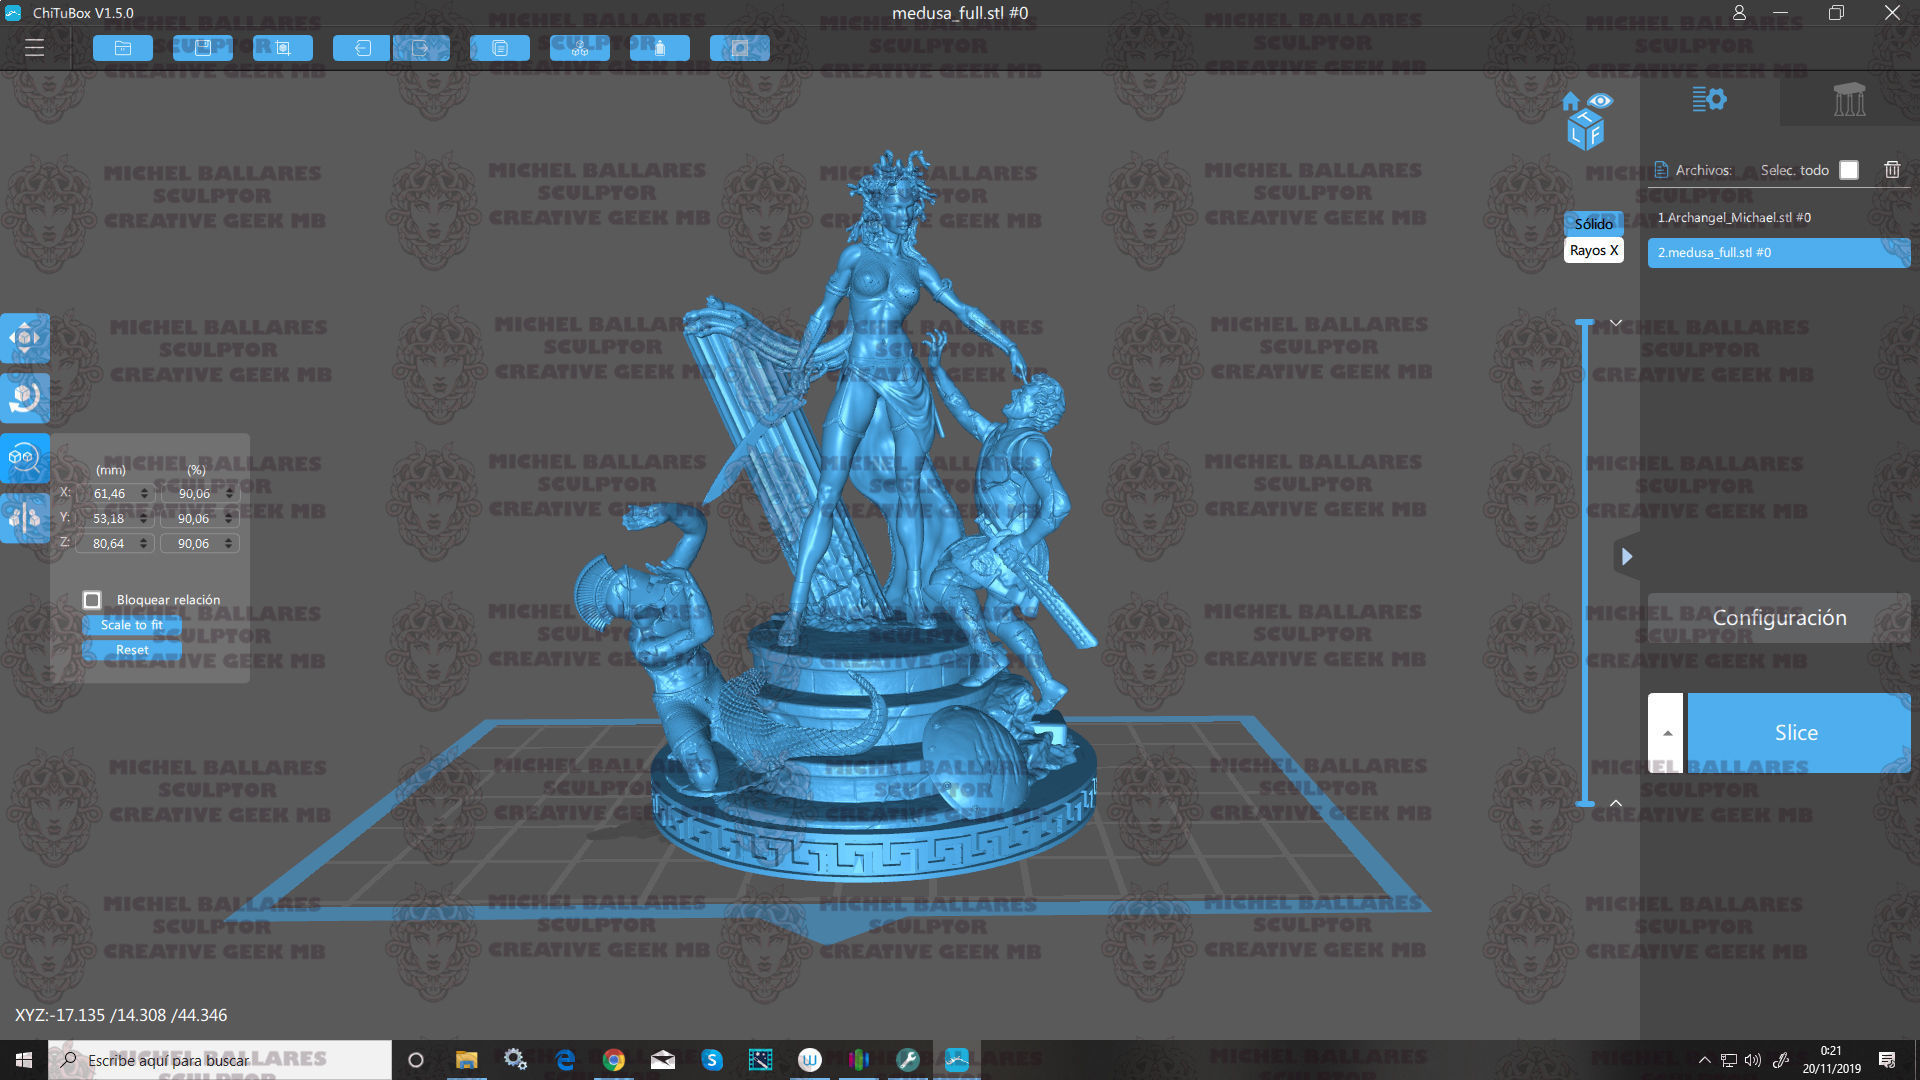Select the Rotate tool in left sidebar
The height and width of the screenshot is (1080, 1920).
(x=25, y=398)
